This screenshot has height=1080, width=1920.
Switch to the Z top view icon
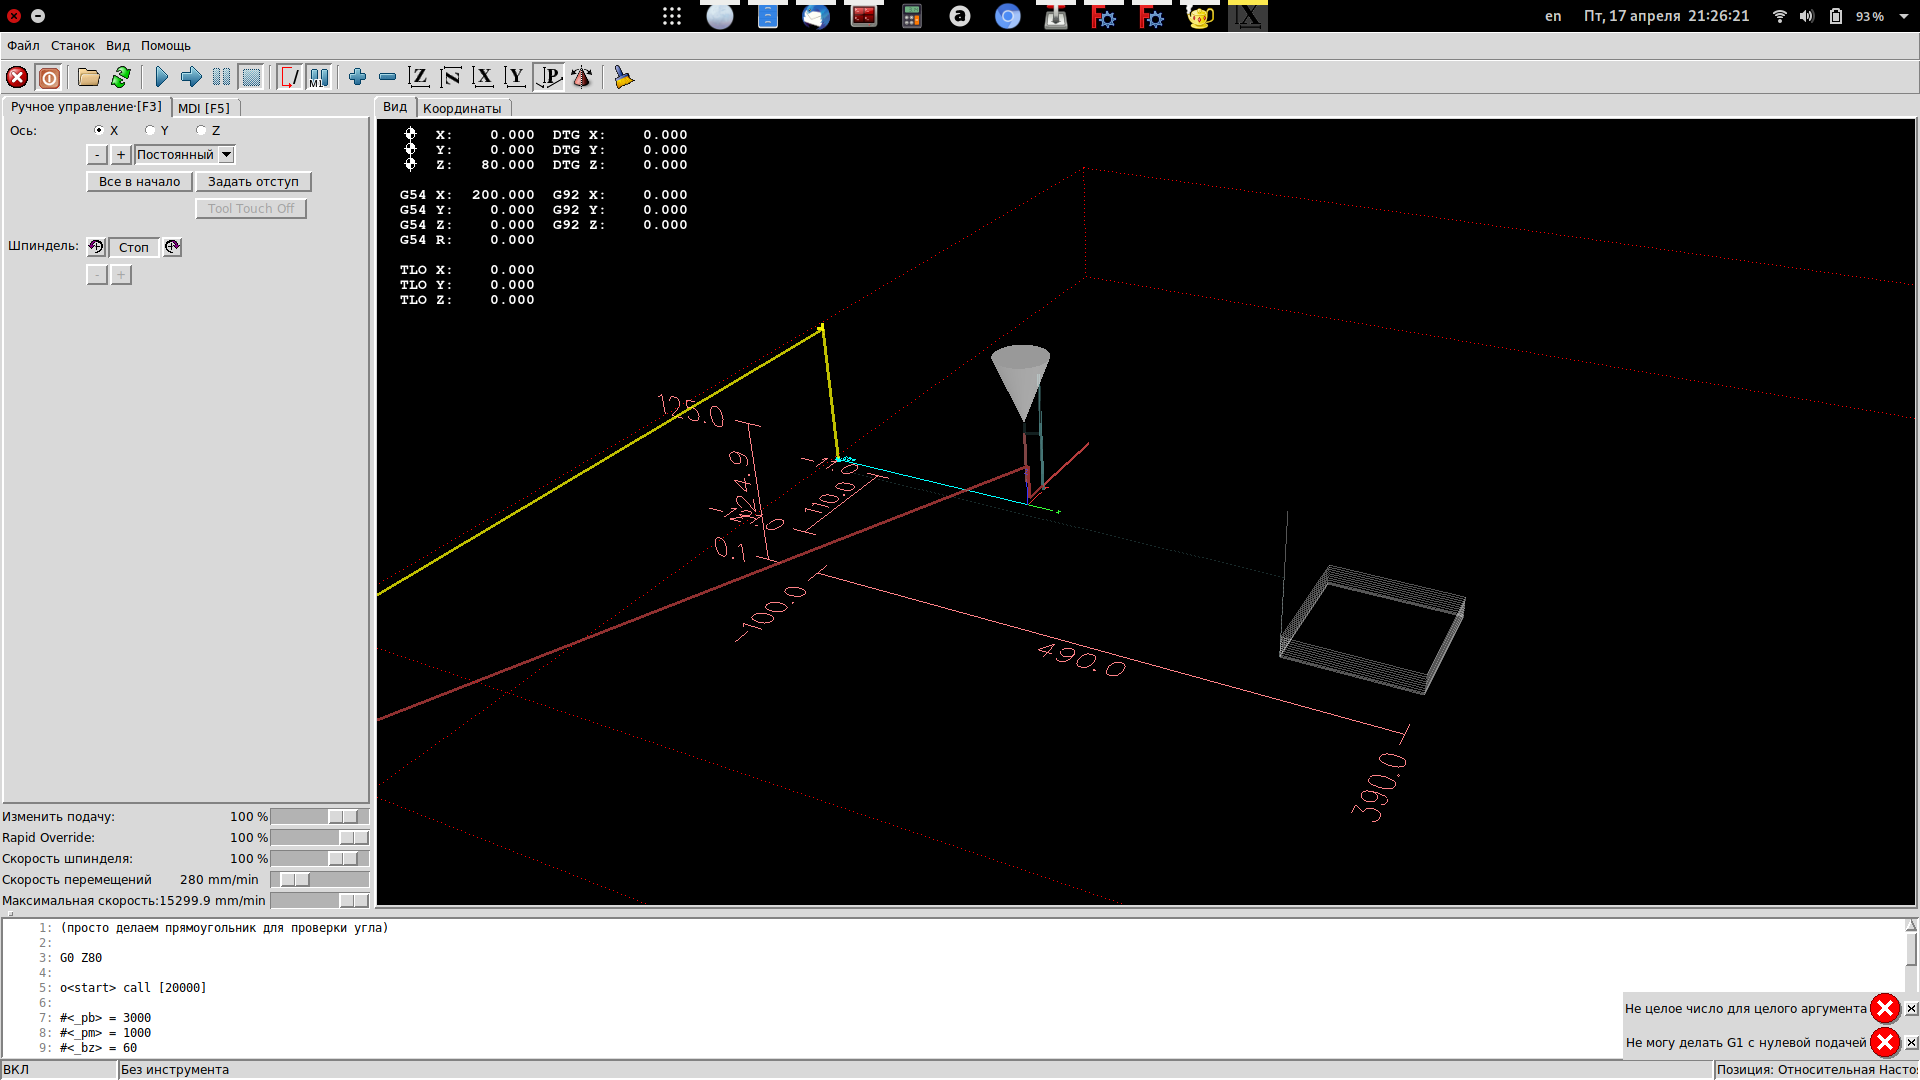point(419,77)
